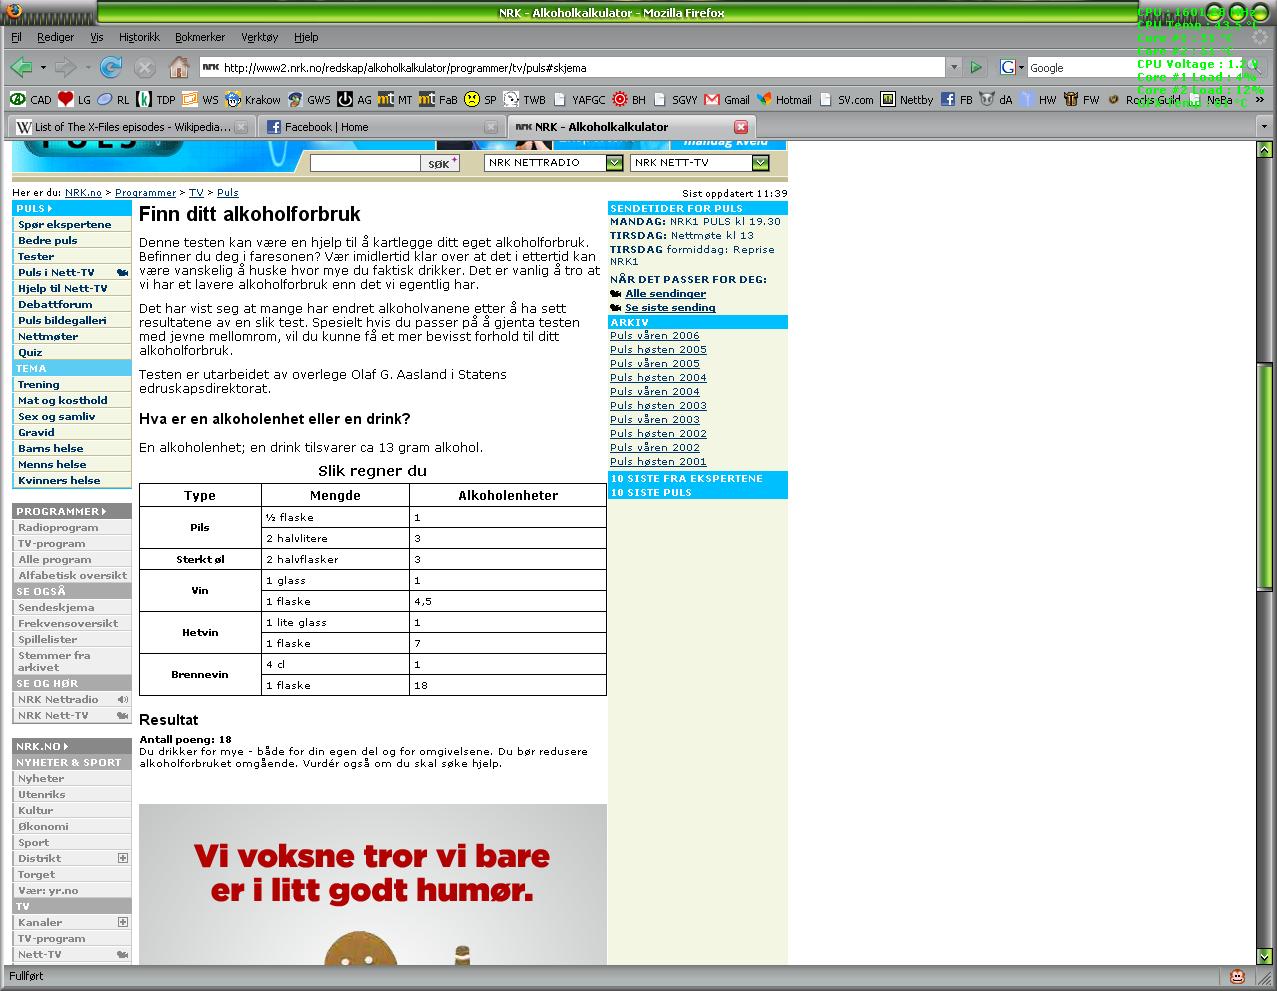Open the Puls høsten 2001 archive link
This screenshot has height=991, width=1277.
coord(658,461)
